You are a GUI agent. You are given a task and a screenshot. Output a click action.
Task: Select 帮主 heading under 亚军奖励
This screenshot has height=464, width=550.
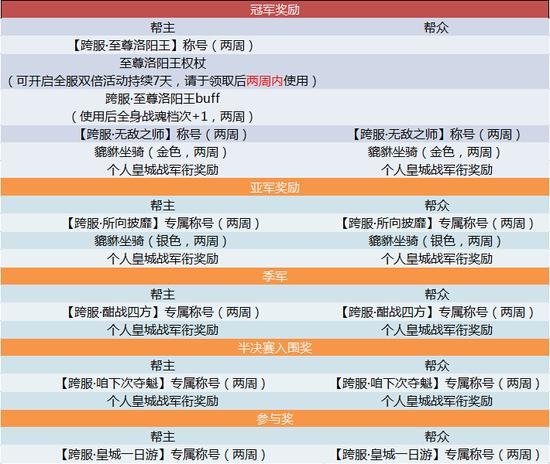click(162, 205)
